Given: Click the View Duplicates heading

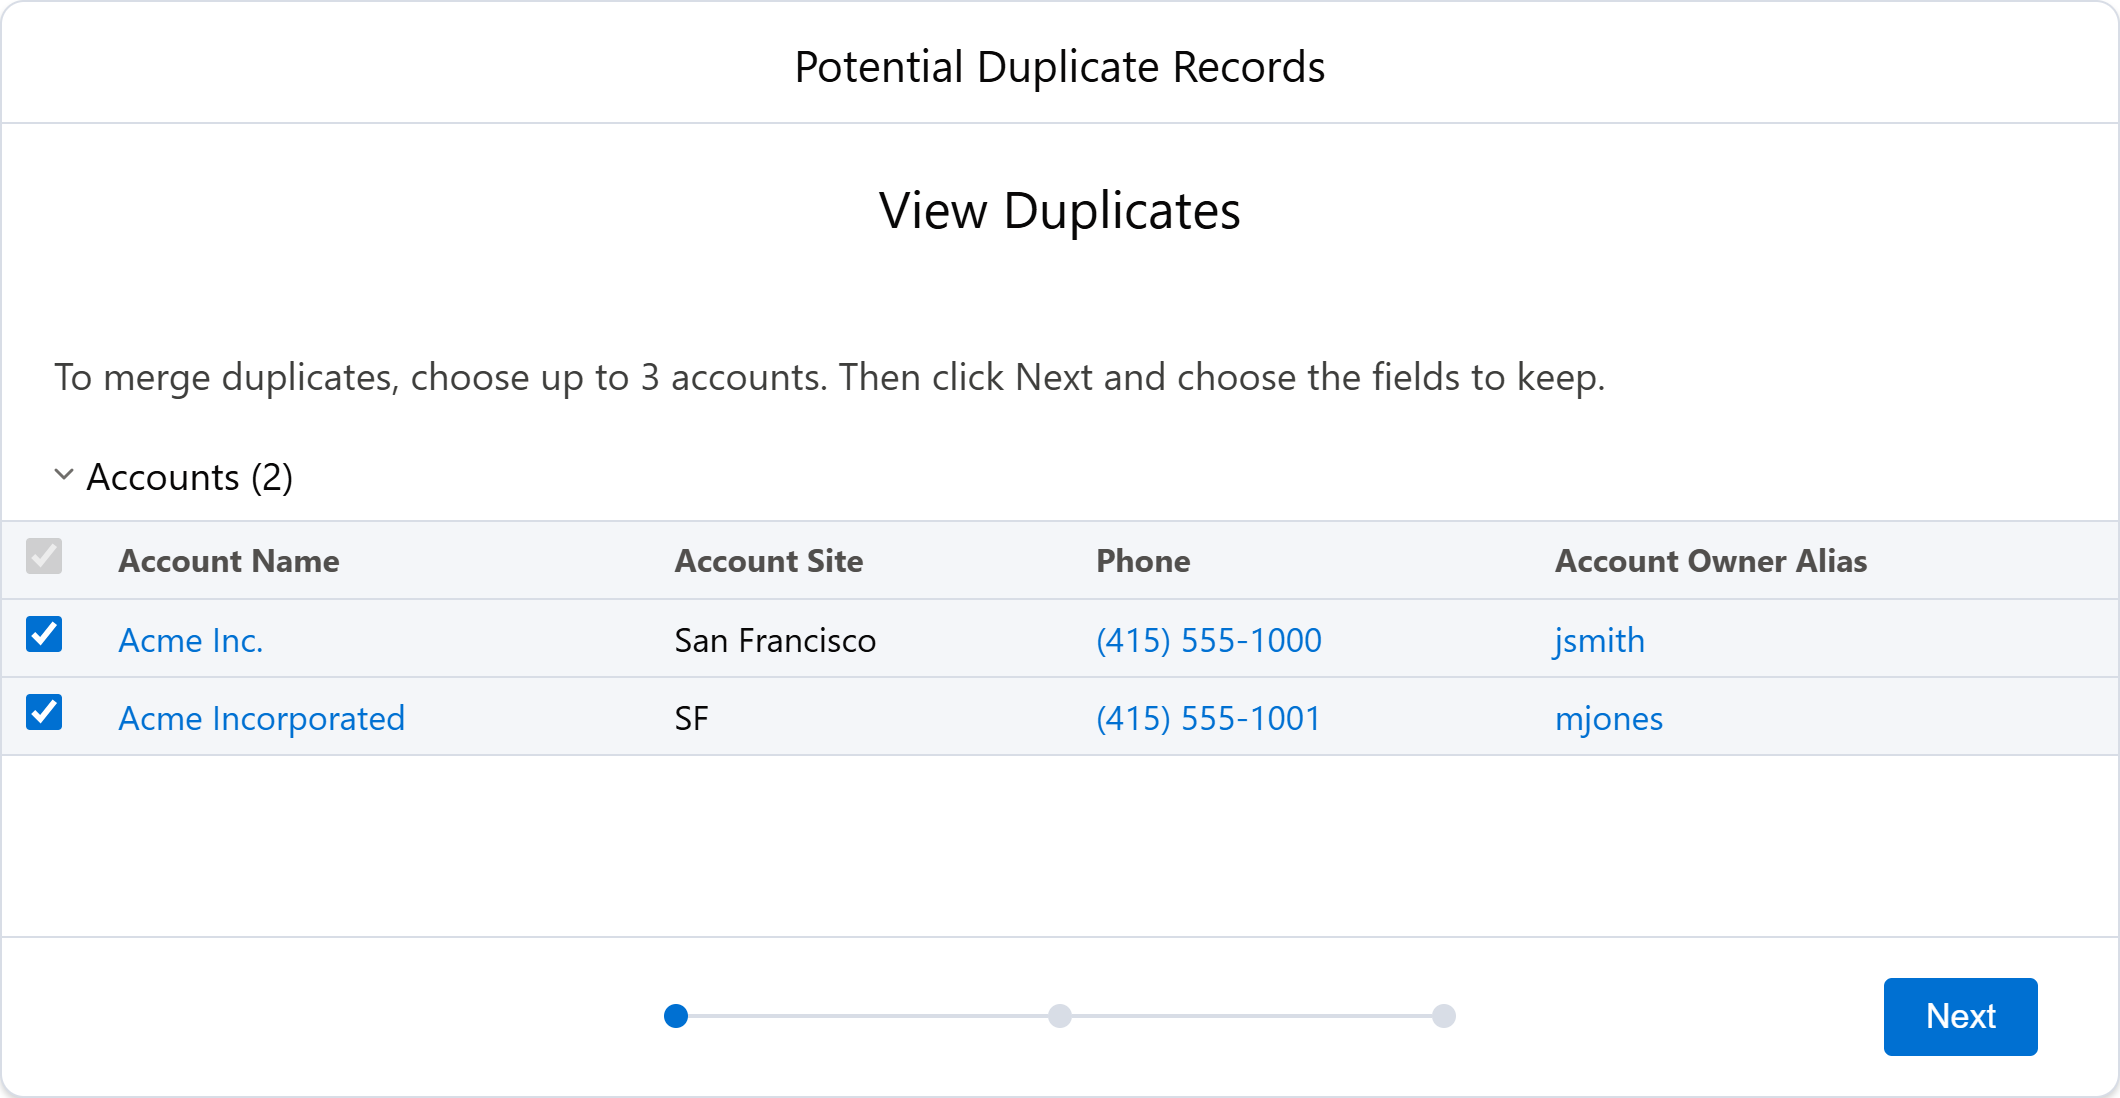Looking at the screenshot, I should pos(1060,210).
